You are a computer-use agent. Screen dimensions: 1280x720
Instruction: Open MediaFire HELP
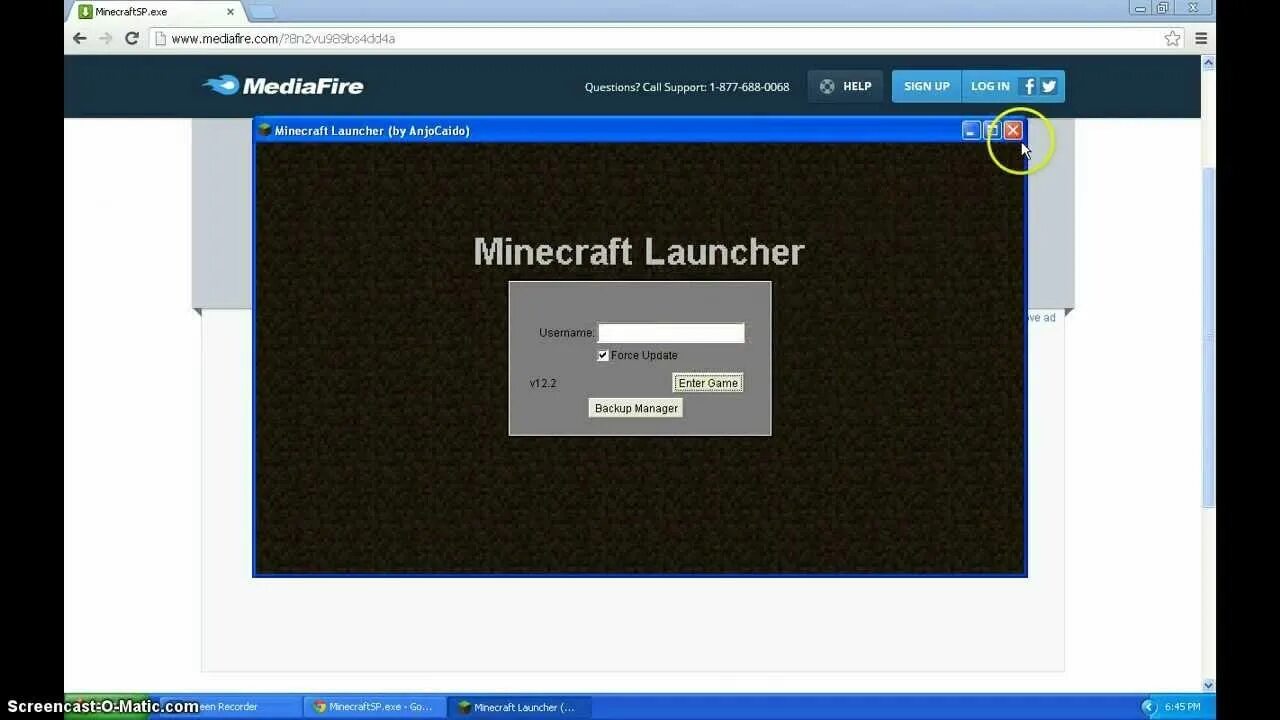[846, 86]
